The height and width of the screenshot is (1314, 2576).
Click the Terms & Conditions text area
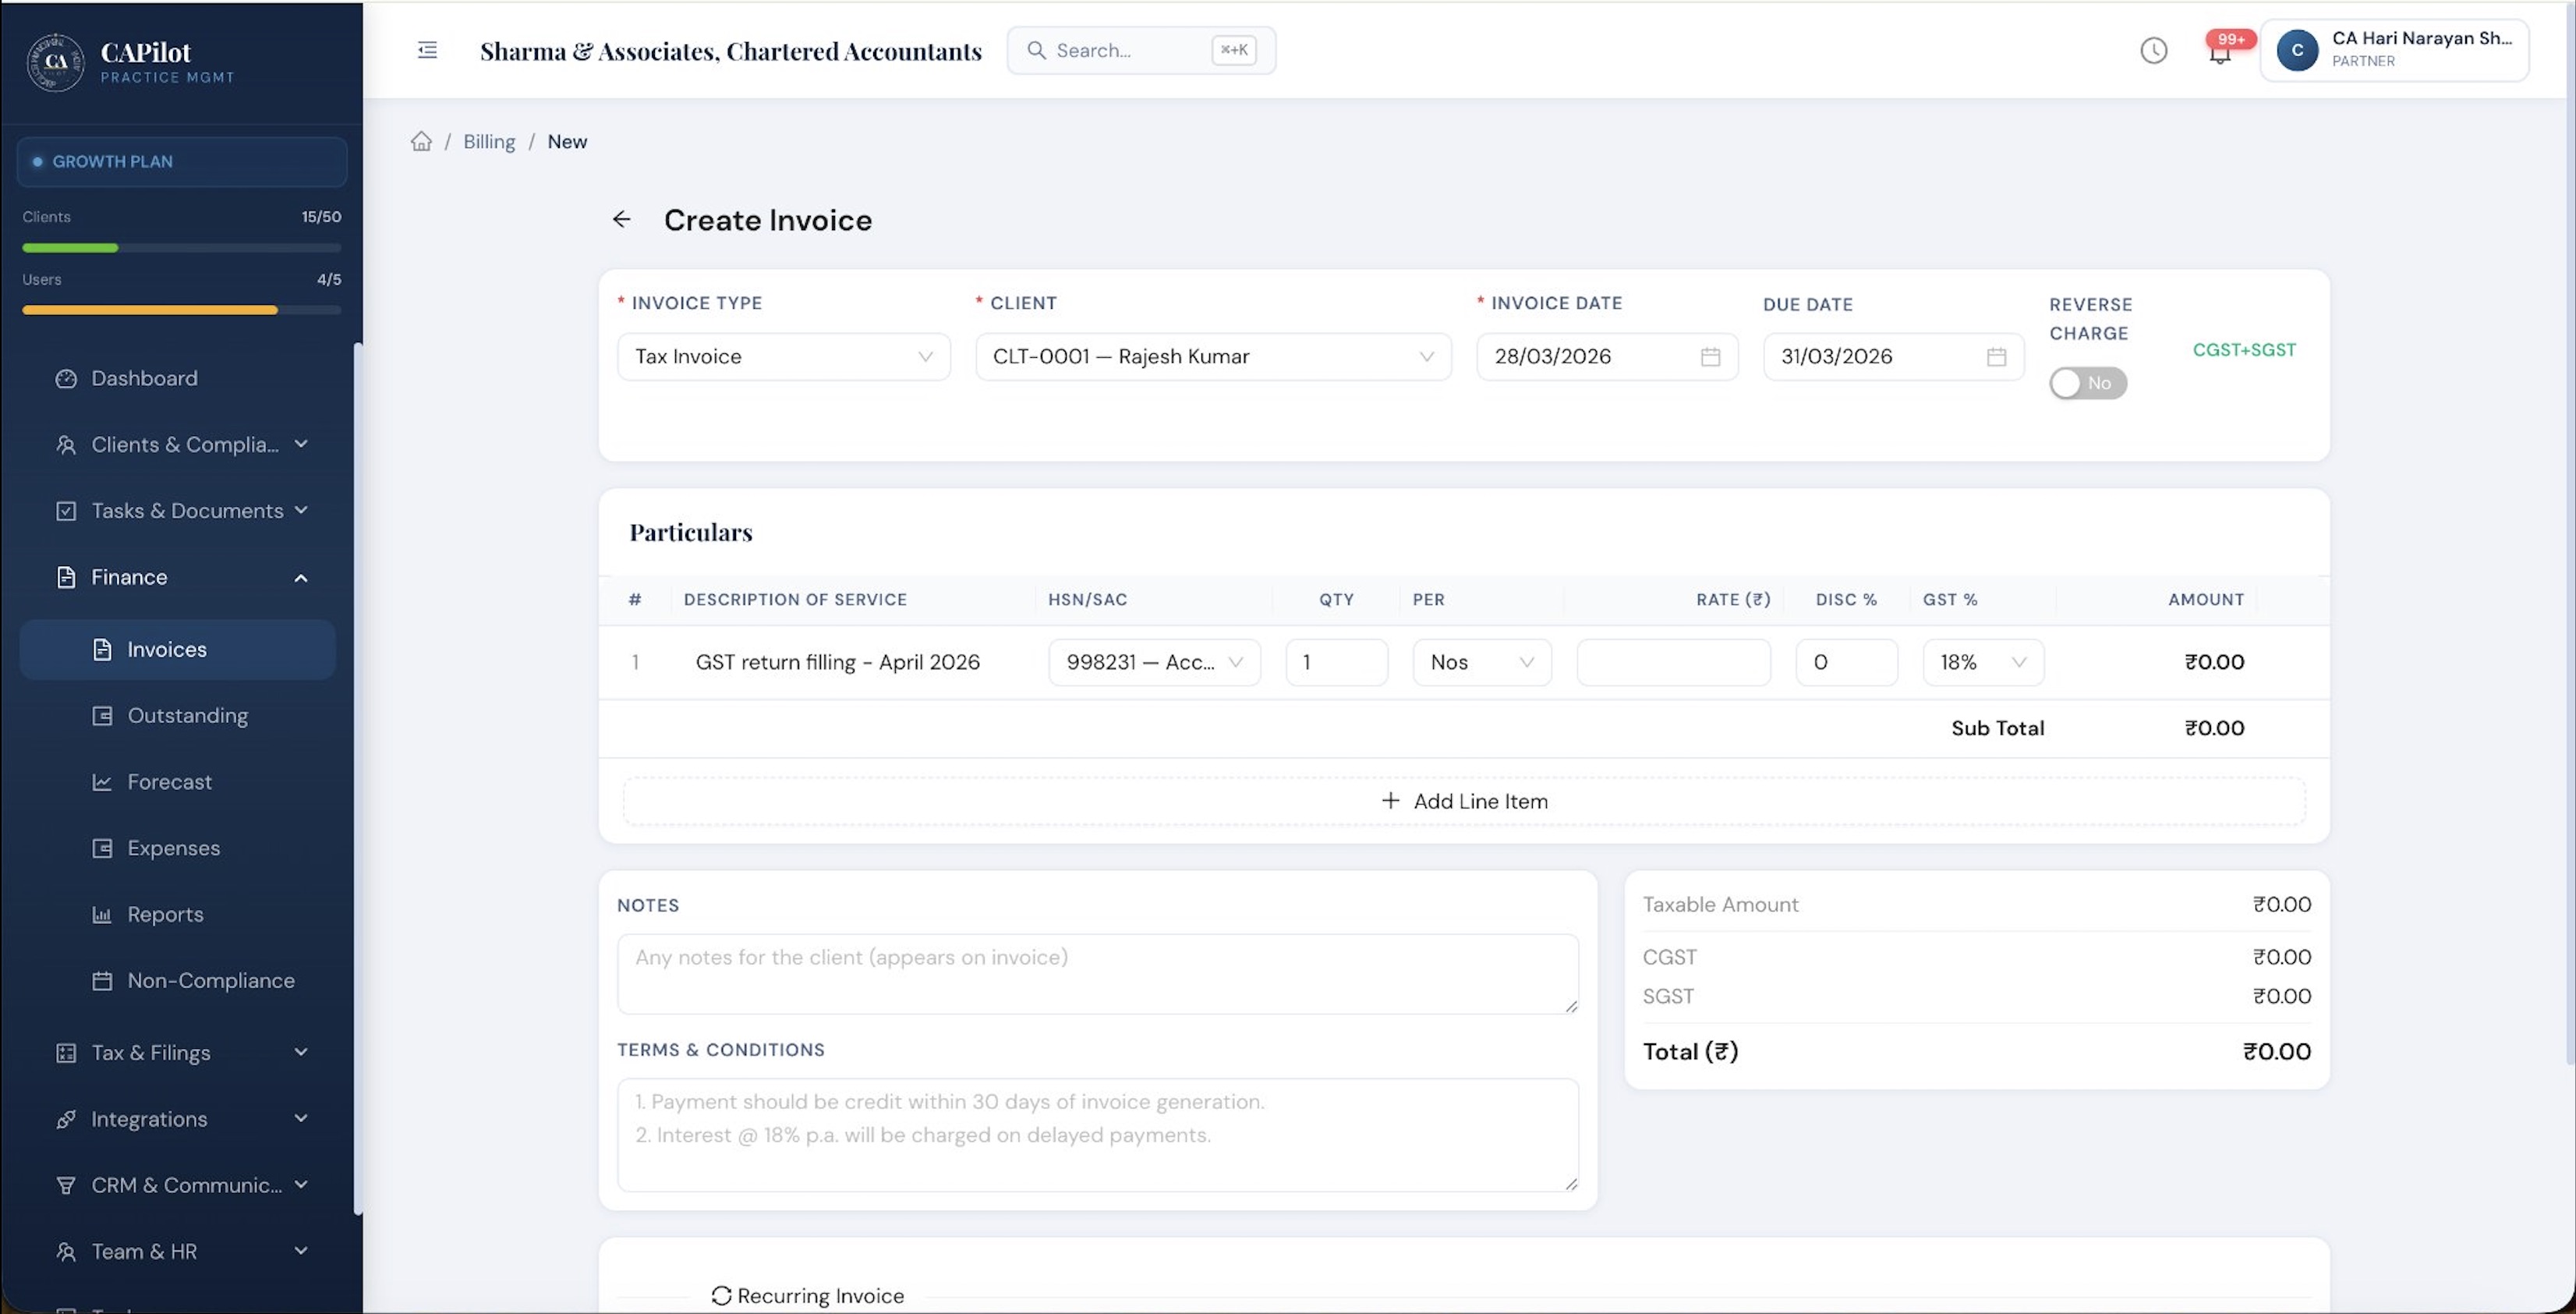coord(1098,1135)
